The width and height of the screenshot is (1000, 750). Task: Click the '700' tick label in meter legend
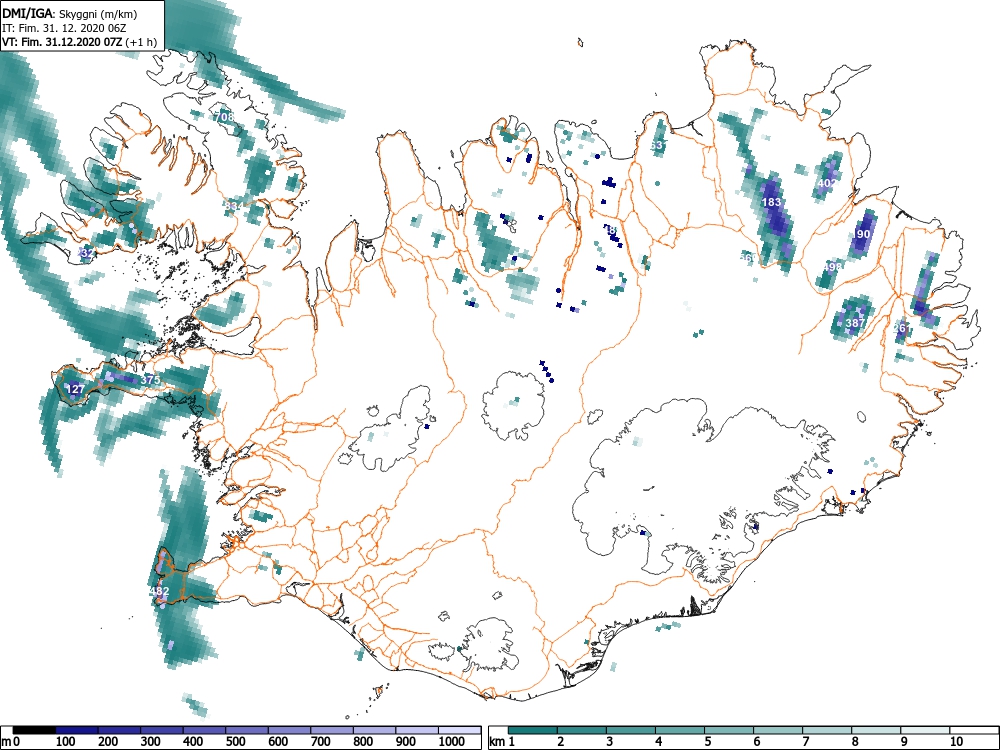pos(321,742)
